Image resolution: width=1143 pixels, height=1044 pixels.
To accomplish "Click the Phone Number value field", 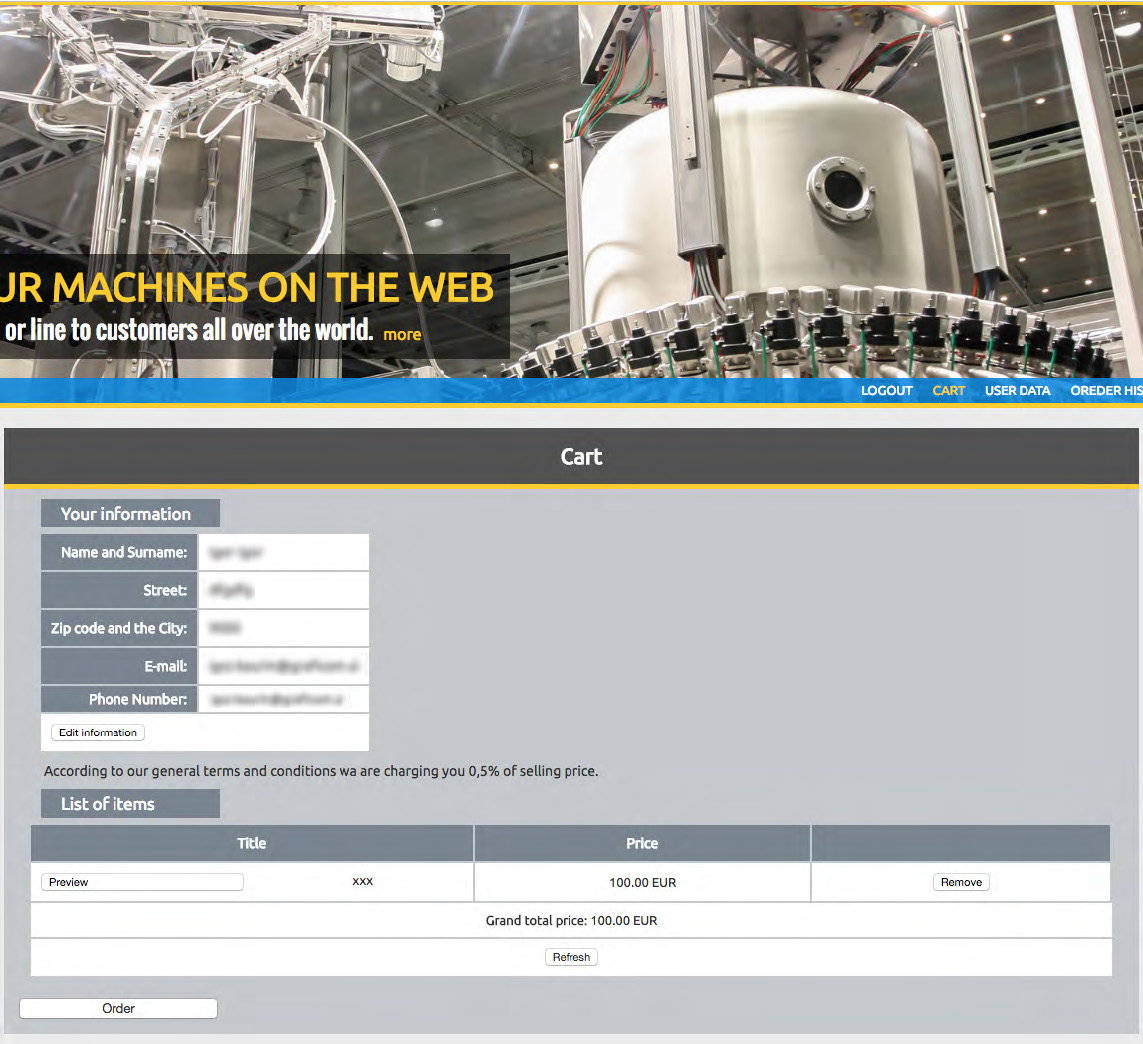I will tap(283, 699).
